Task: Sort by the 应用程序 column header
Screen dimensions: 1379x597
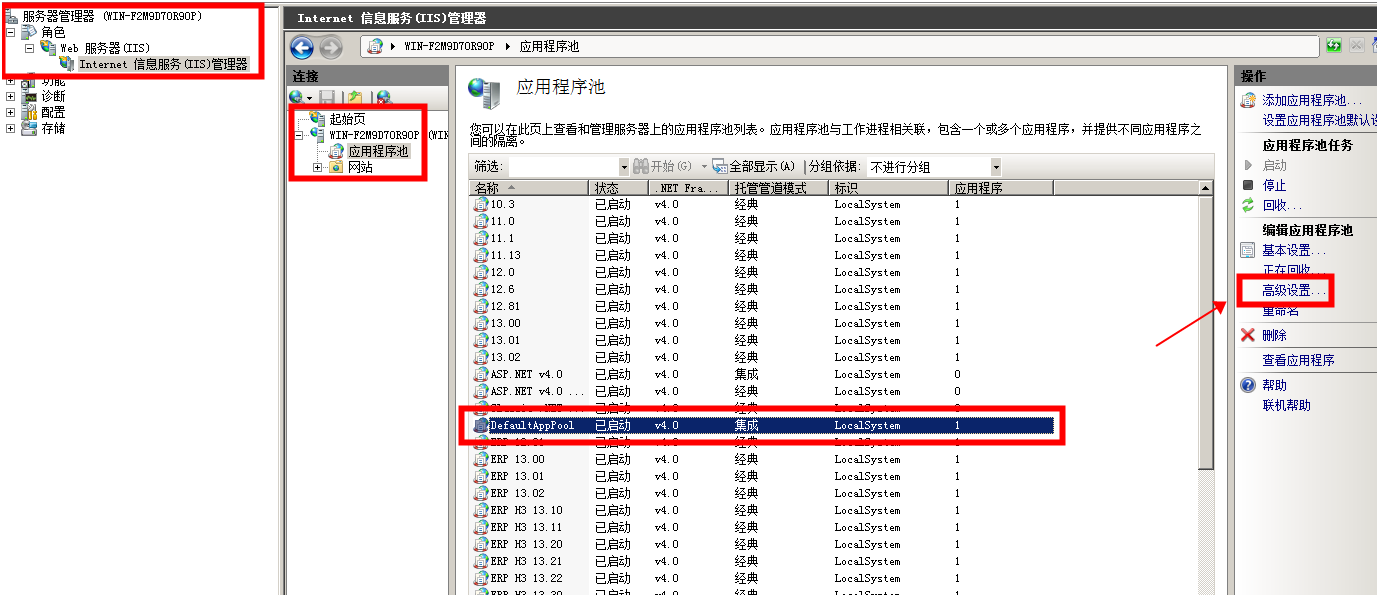Action: click(x=1000, y=188)
